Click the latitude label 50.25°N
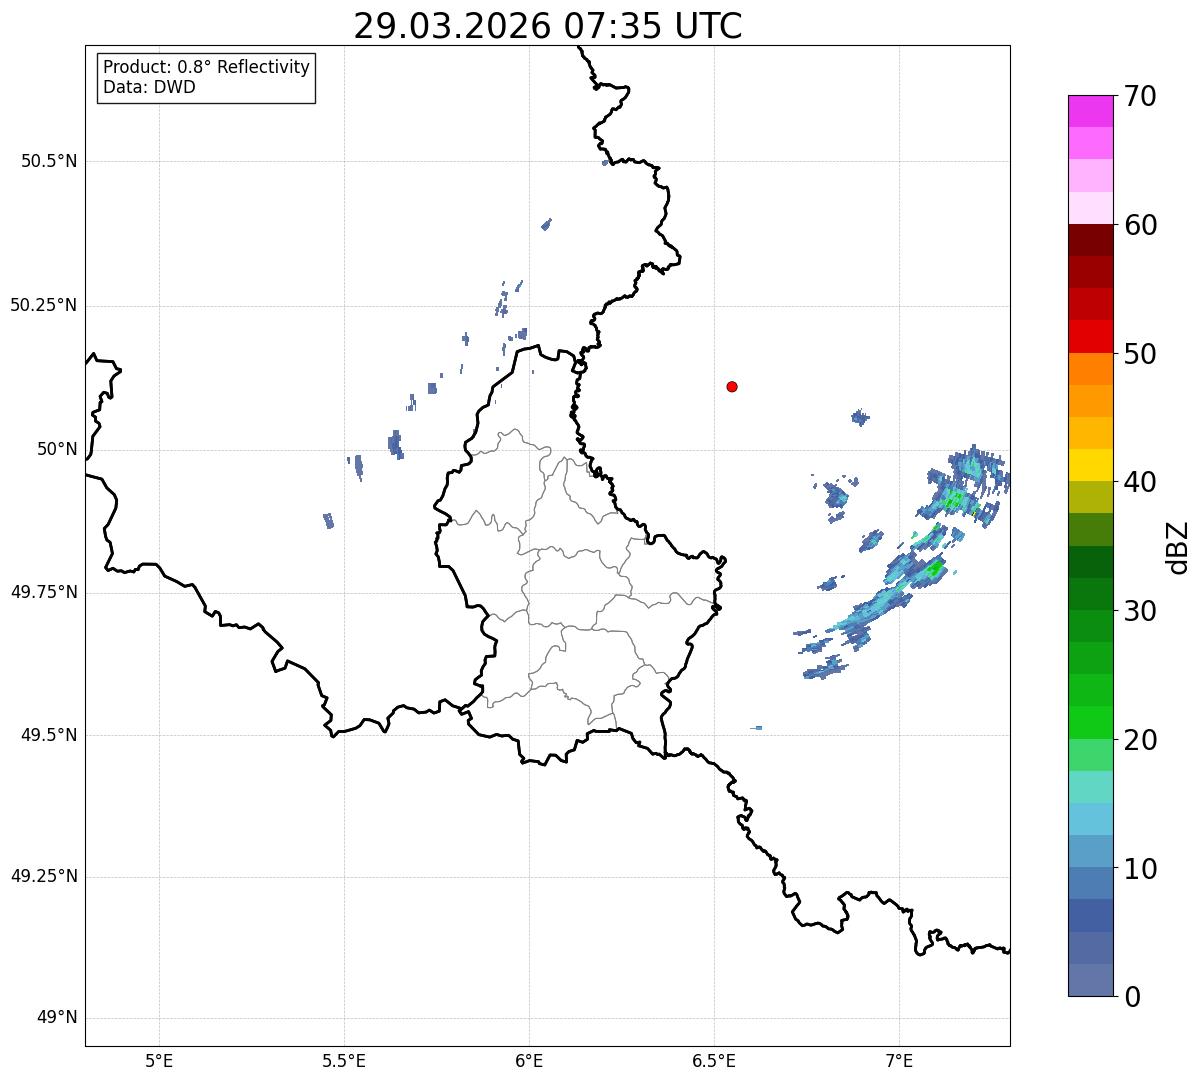Screen dimensions: 1202x1081 44,305
